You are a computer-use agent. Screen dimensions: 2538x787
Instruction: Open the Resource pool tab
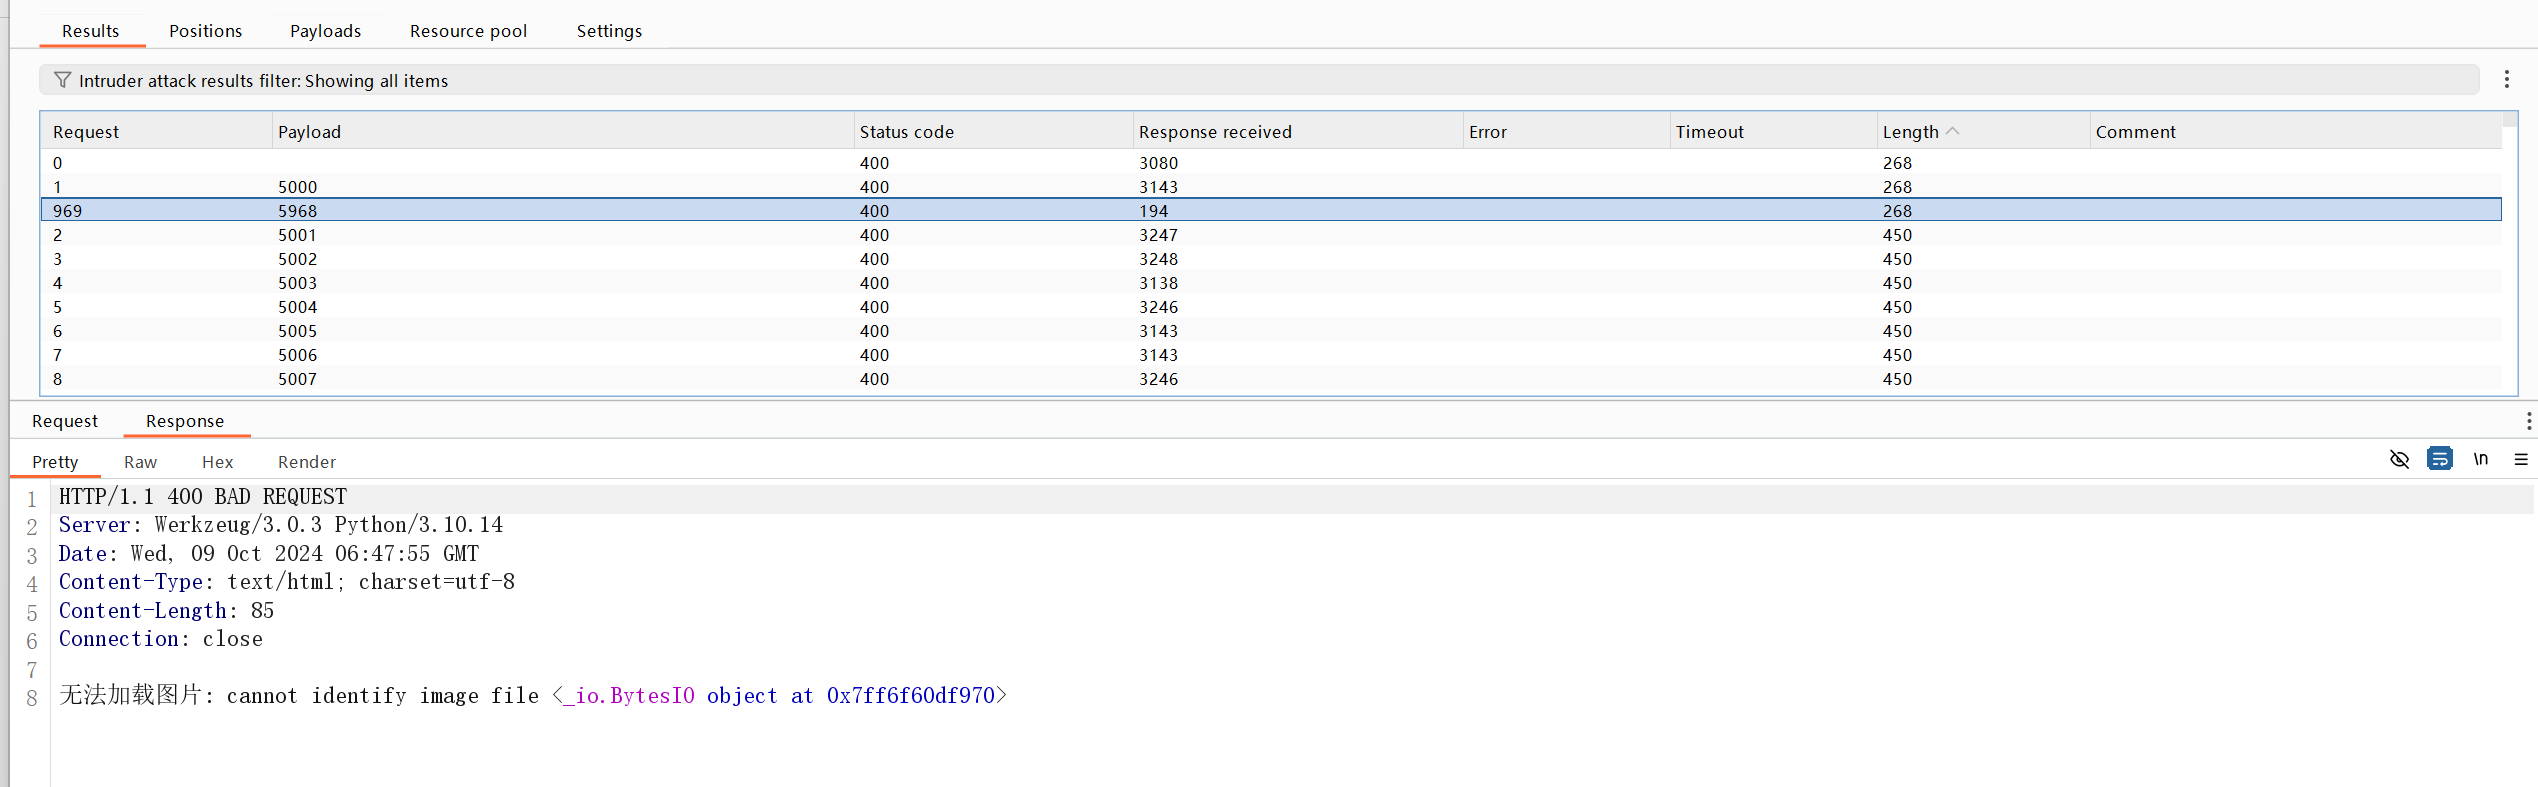tap(468, 31)
